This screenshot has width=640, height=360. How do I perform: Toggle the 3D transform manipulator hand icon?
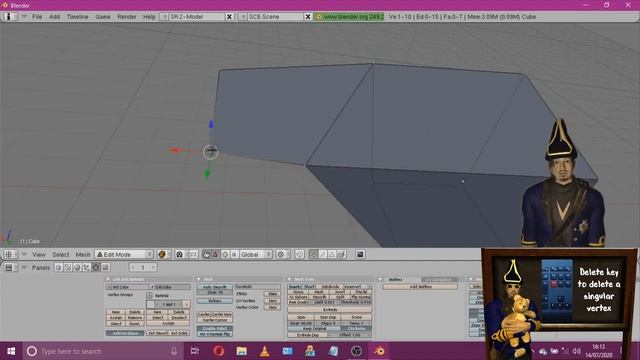click(207, 254)
